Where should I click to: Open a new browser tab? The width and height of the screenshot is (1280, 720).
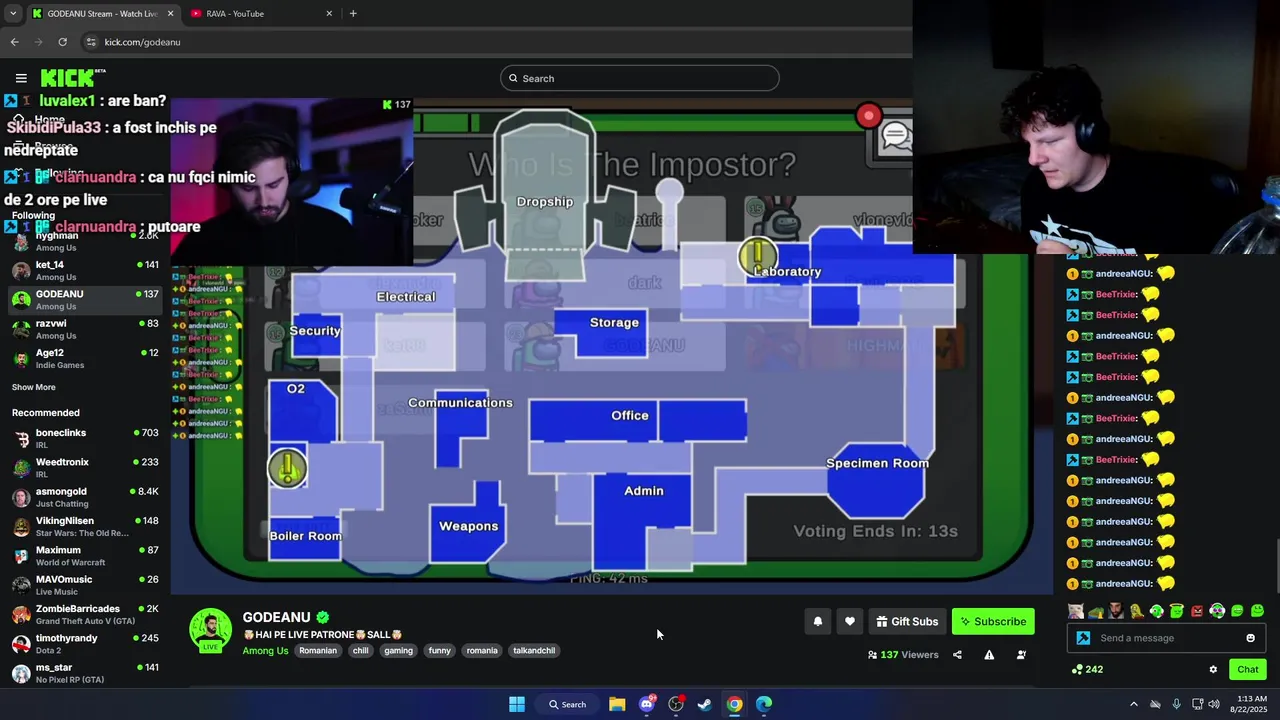click(x=353, y=13)
